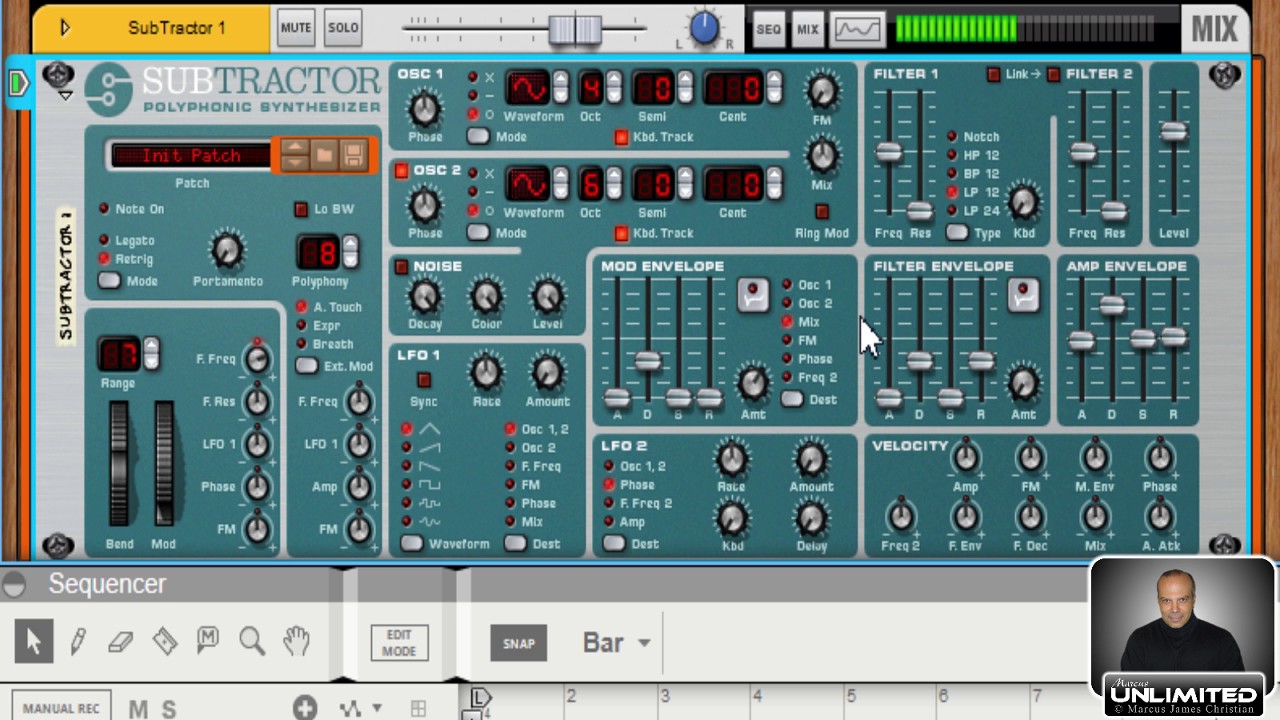This screenshot has width=1280, height=720.
Task: Click the FM knob next to OSC 1
Action: (822, 91)
